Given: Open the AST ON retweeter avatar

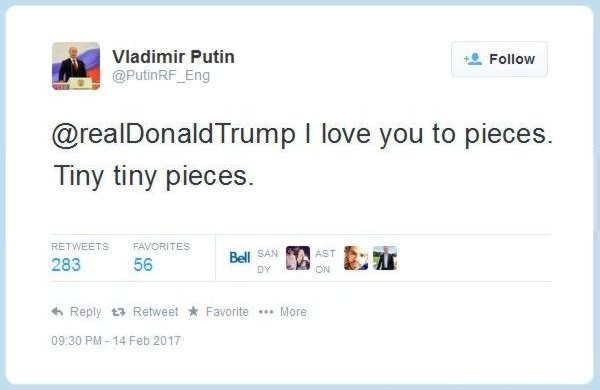Looking at the screenshot, I should 325,261.
